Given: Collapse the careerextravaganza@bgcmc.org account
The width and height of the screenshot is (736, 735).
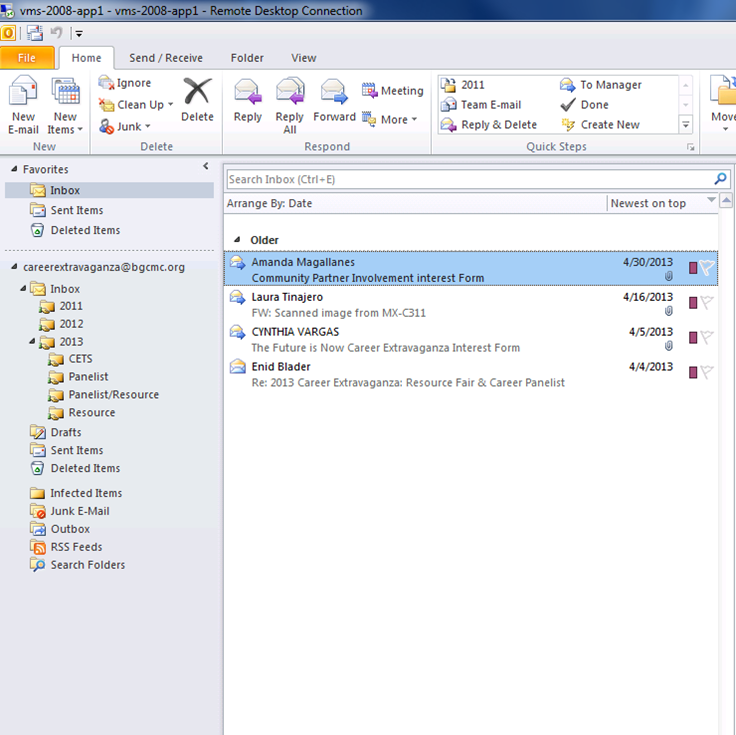Looking at the screenshot, I should (15, 267).
